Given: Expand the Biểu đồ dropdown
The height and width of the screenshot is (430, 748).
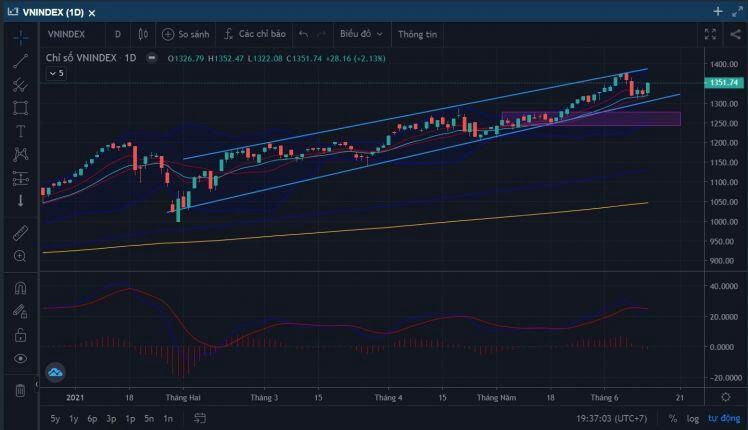Looking at the screenshot, I should pyautogui.click(x=361, y=34).
